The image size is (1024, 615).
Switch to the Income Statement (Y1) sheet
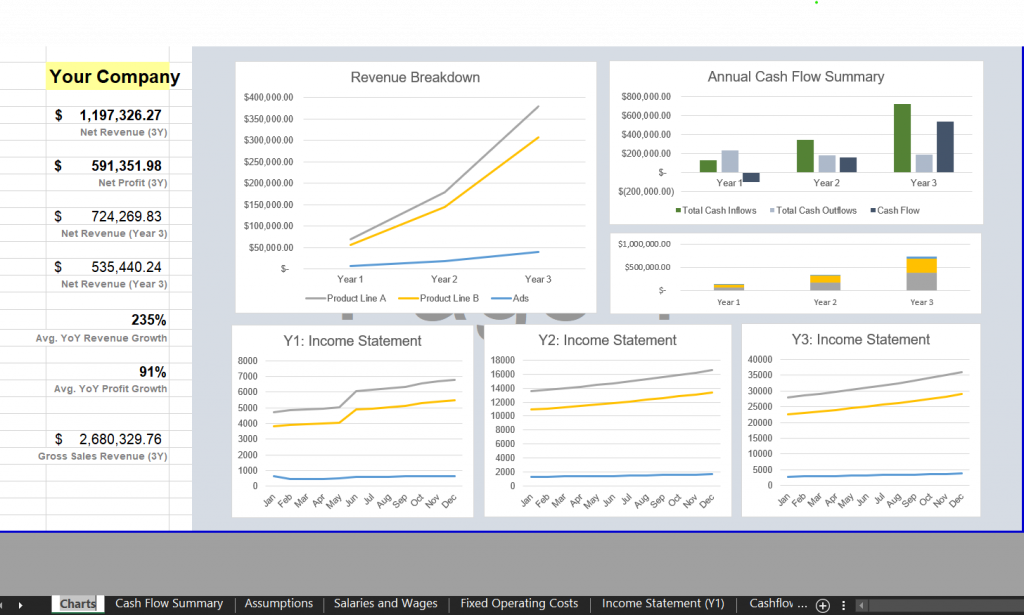pos(663,604)
